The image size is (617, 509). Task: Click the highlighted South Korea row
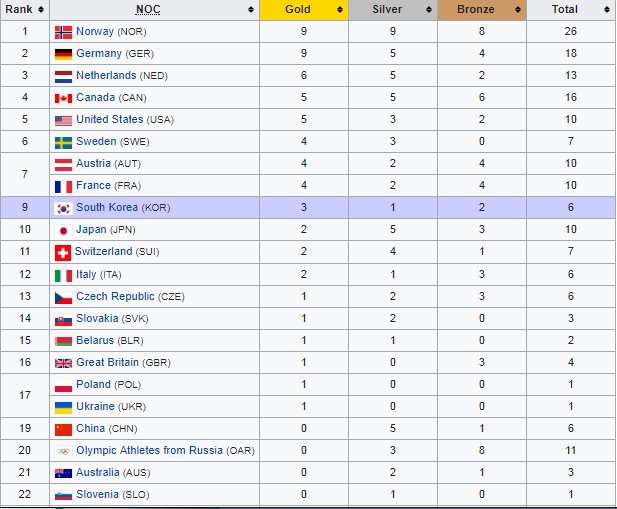330,208
